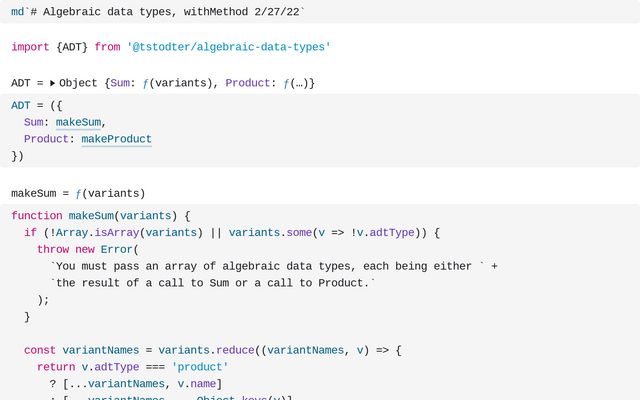Expand the ADT Object disclosure triangle
This screenshot has width=640, height=400.
click(52, 83)
